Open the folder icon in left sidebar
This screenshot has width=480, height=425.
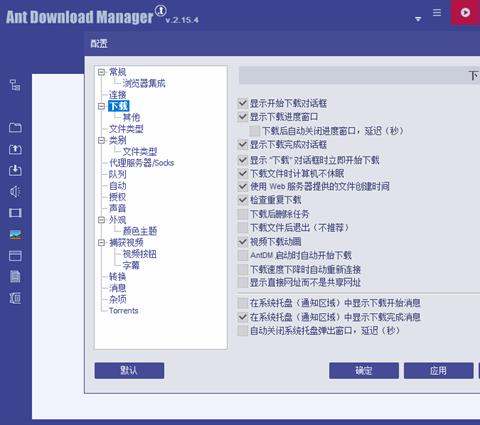(15, 128)
